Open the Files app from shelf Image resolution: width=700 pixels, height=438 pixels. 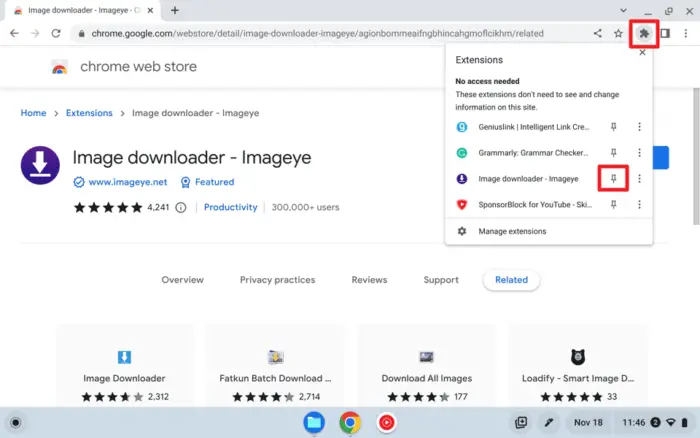point(314,422)
